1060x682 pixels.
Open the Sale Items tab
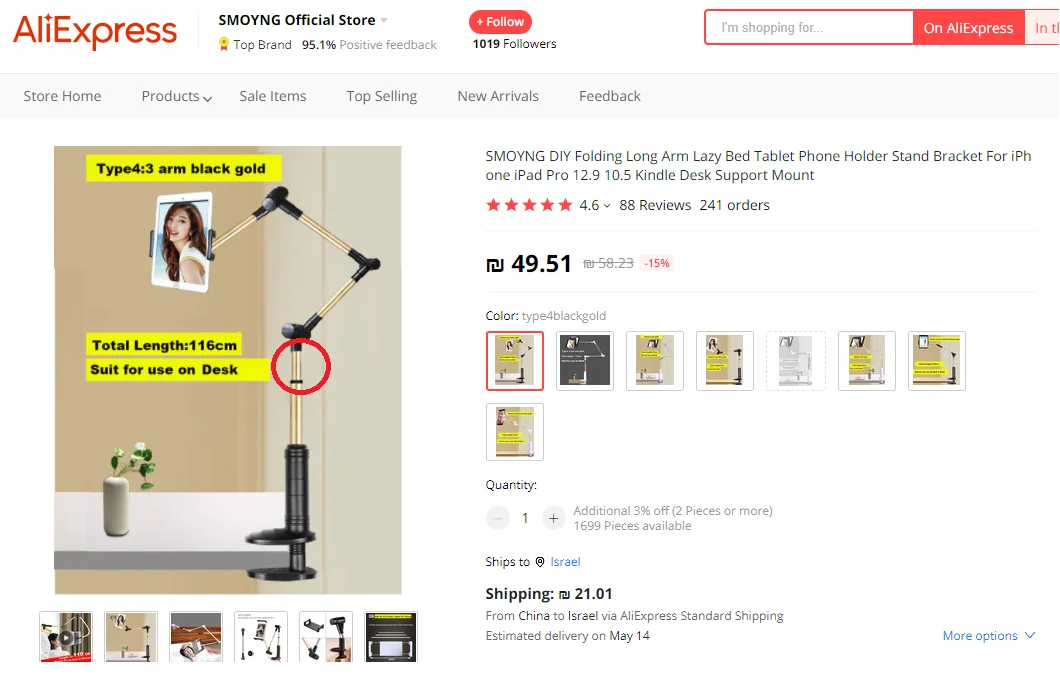tap(272, 96)
